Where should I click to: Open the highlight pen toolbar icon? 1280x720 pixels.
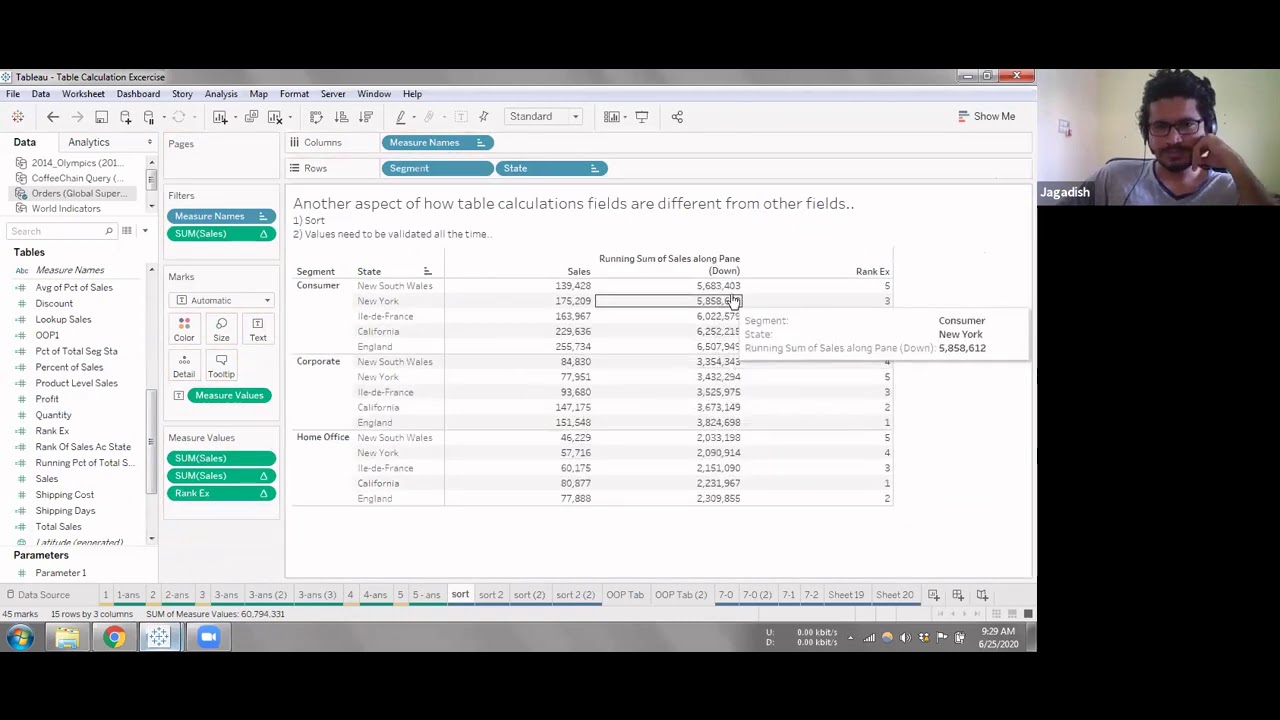click(x=401, y=117)
